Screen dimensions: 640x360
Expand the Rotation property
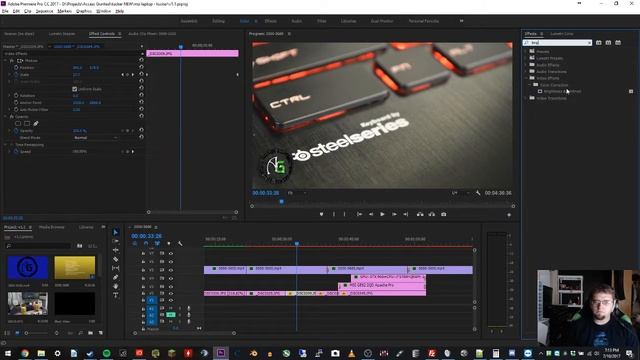9,96
